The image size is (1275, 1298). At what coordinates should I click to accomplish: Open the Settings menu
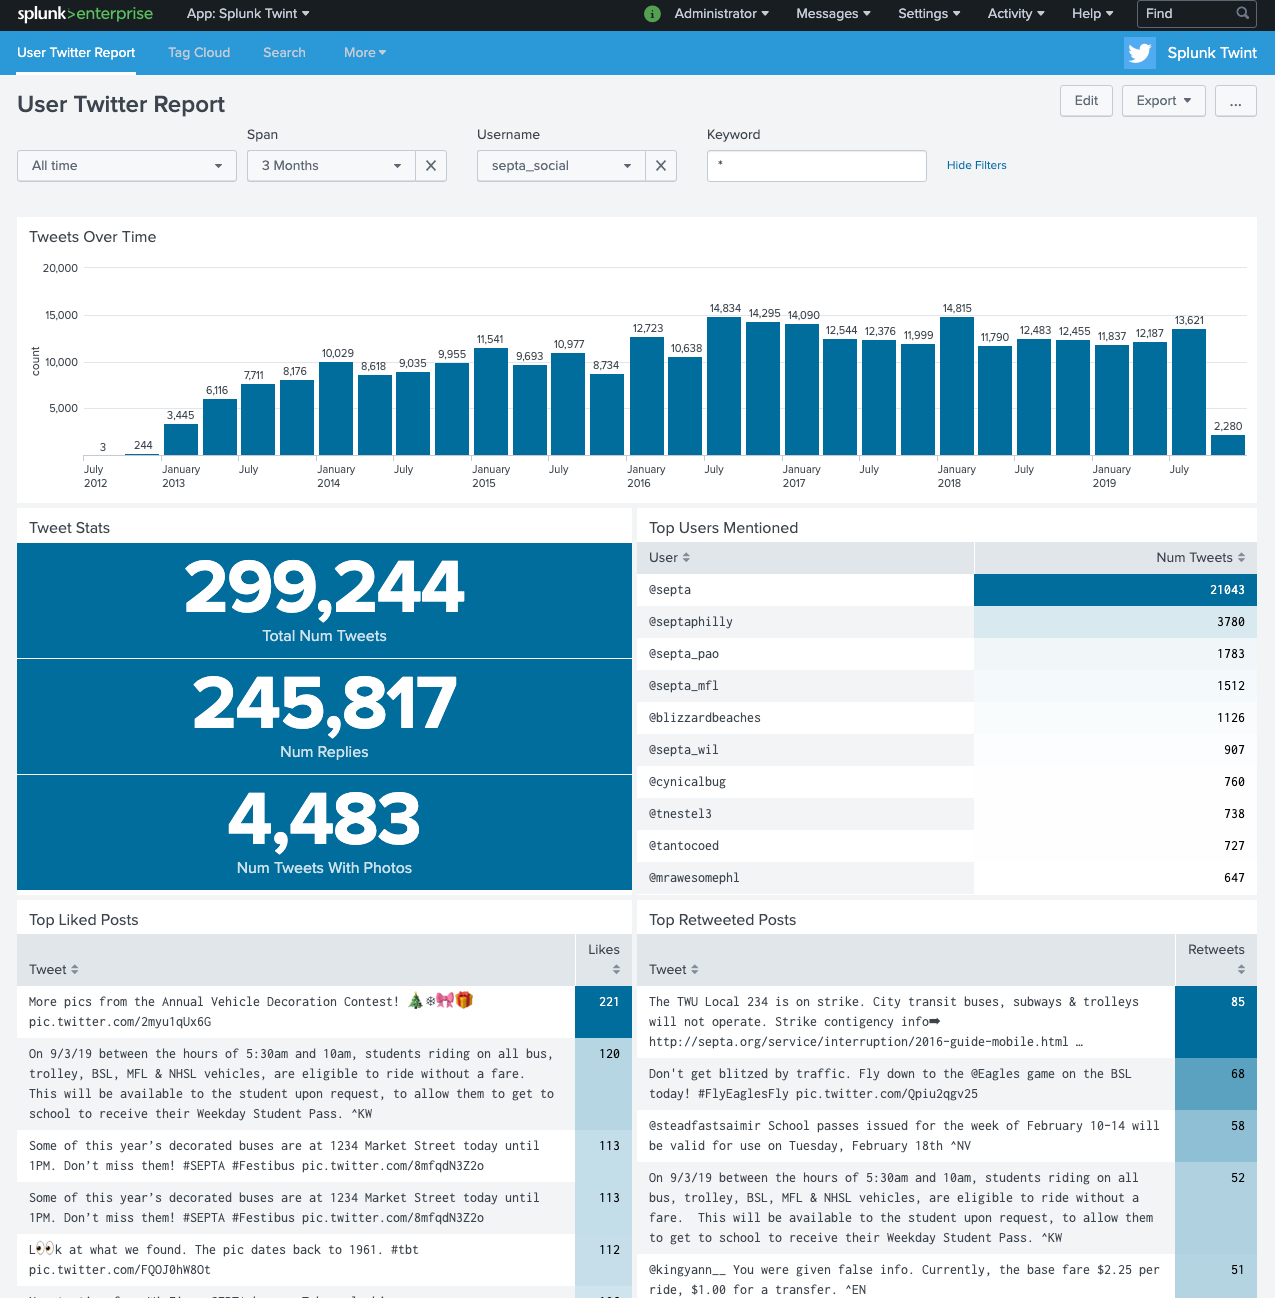[x=929, y=14]
